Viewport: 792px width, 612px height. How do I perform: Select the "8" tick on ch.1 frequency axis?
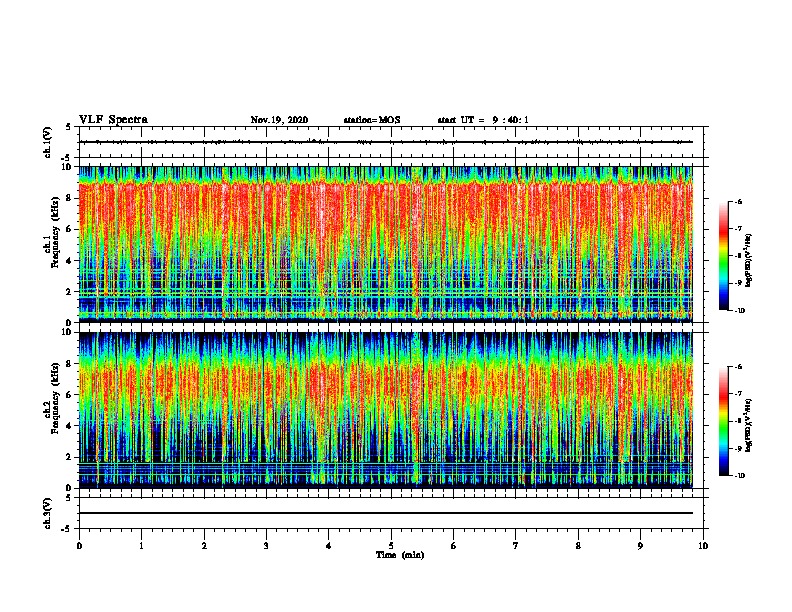tap(70, 198)
